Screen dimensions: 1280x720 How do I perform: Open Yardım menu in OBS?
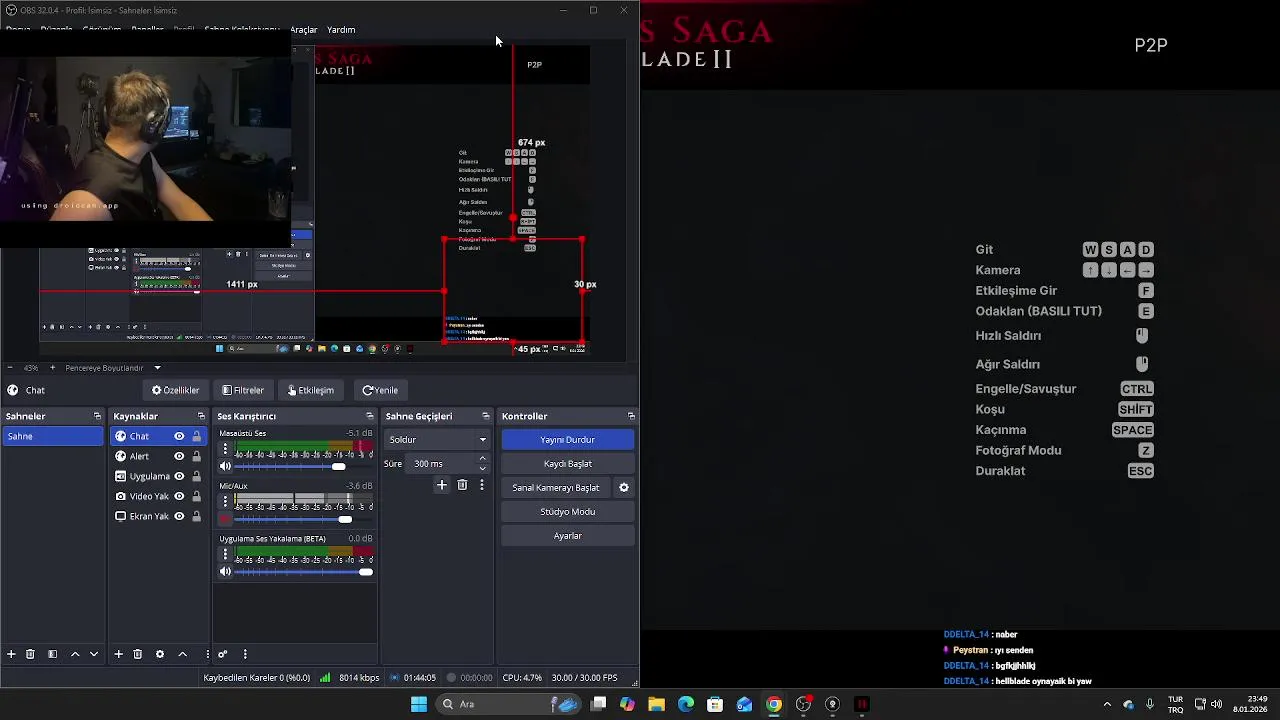pyautogui.click(x=341, y=30)
